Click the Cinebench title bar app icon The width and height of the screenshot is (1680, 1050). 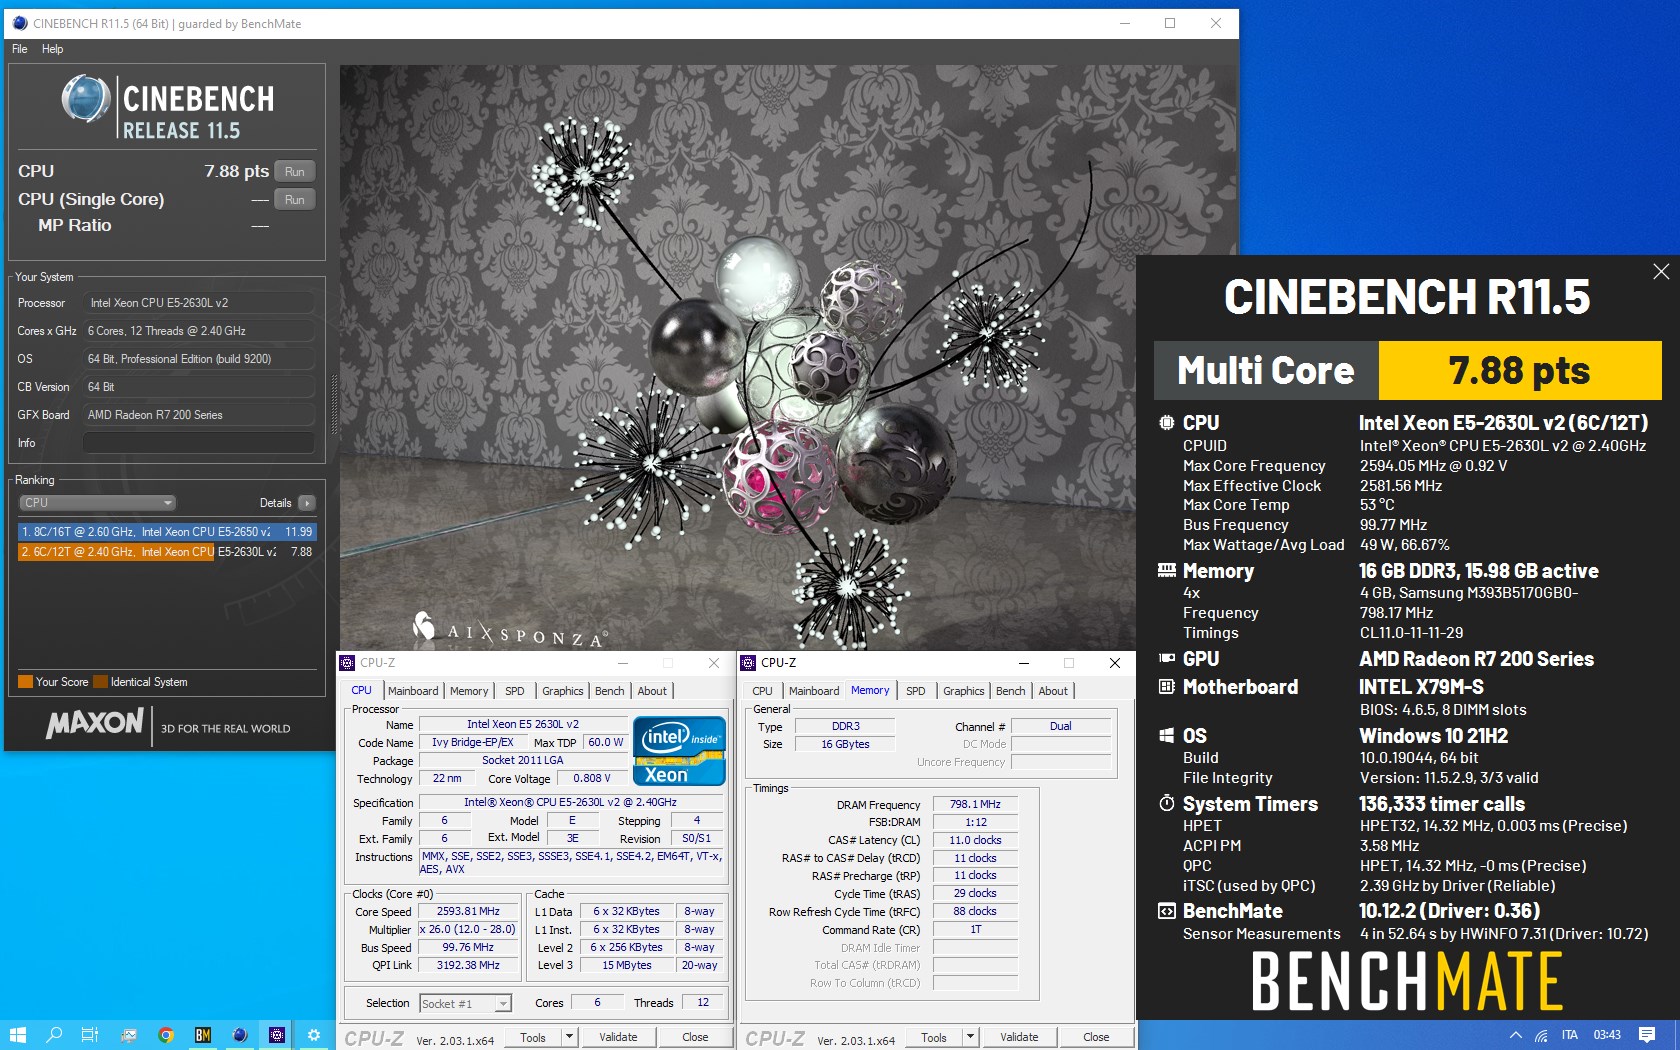click(x=20, y=23)
